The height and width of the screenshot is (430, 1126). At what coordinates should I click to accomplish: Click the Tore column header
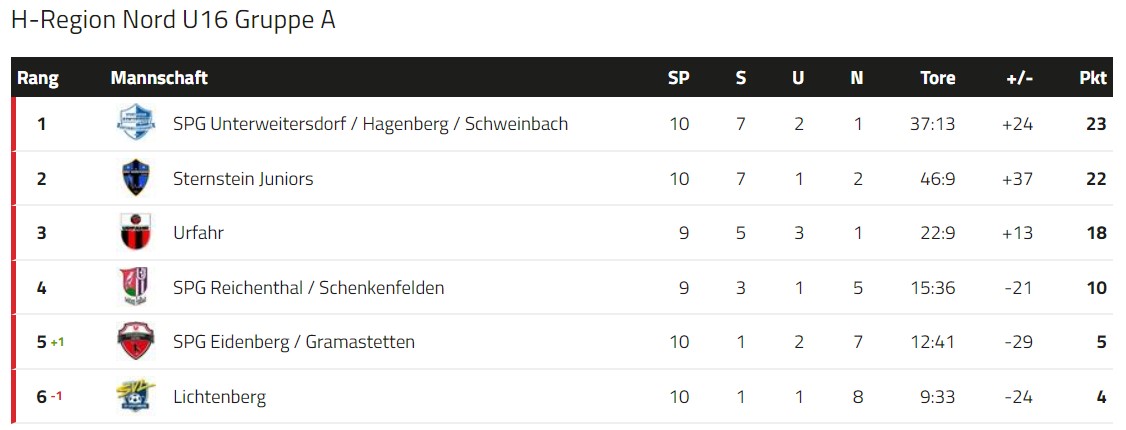pyautogui.click(x=938, y=78)
